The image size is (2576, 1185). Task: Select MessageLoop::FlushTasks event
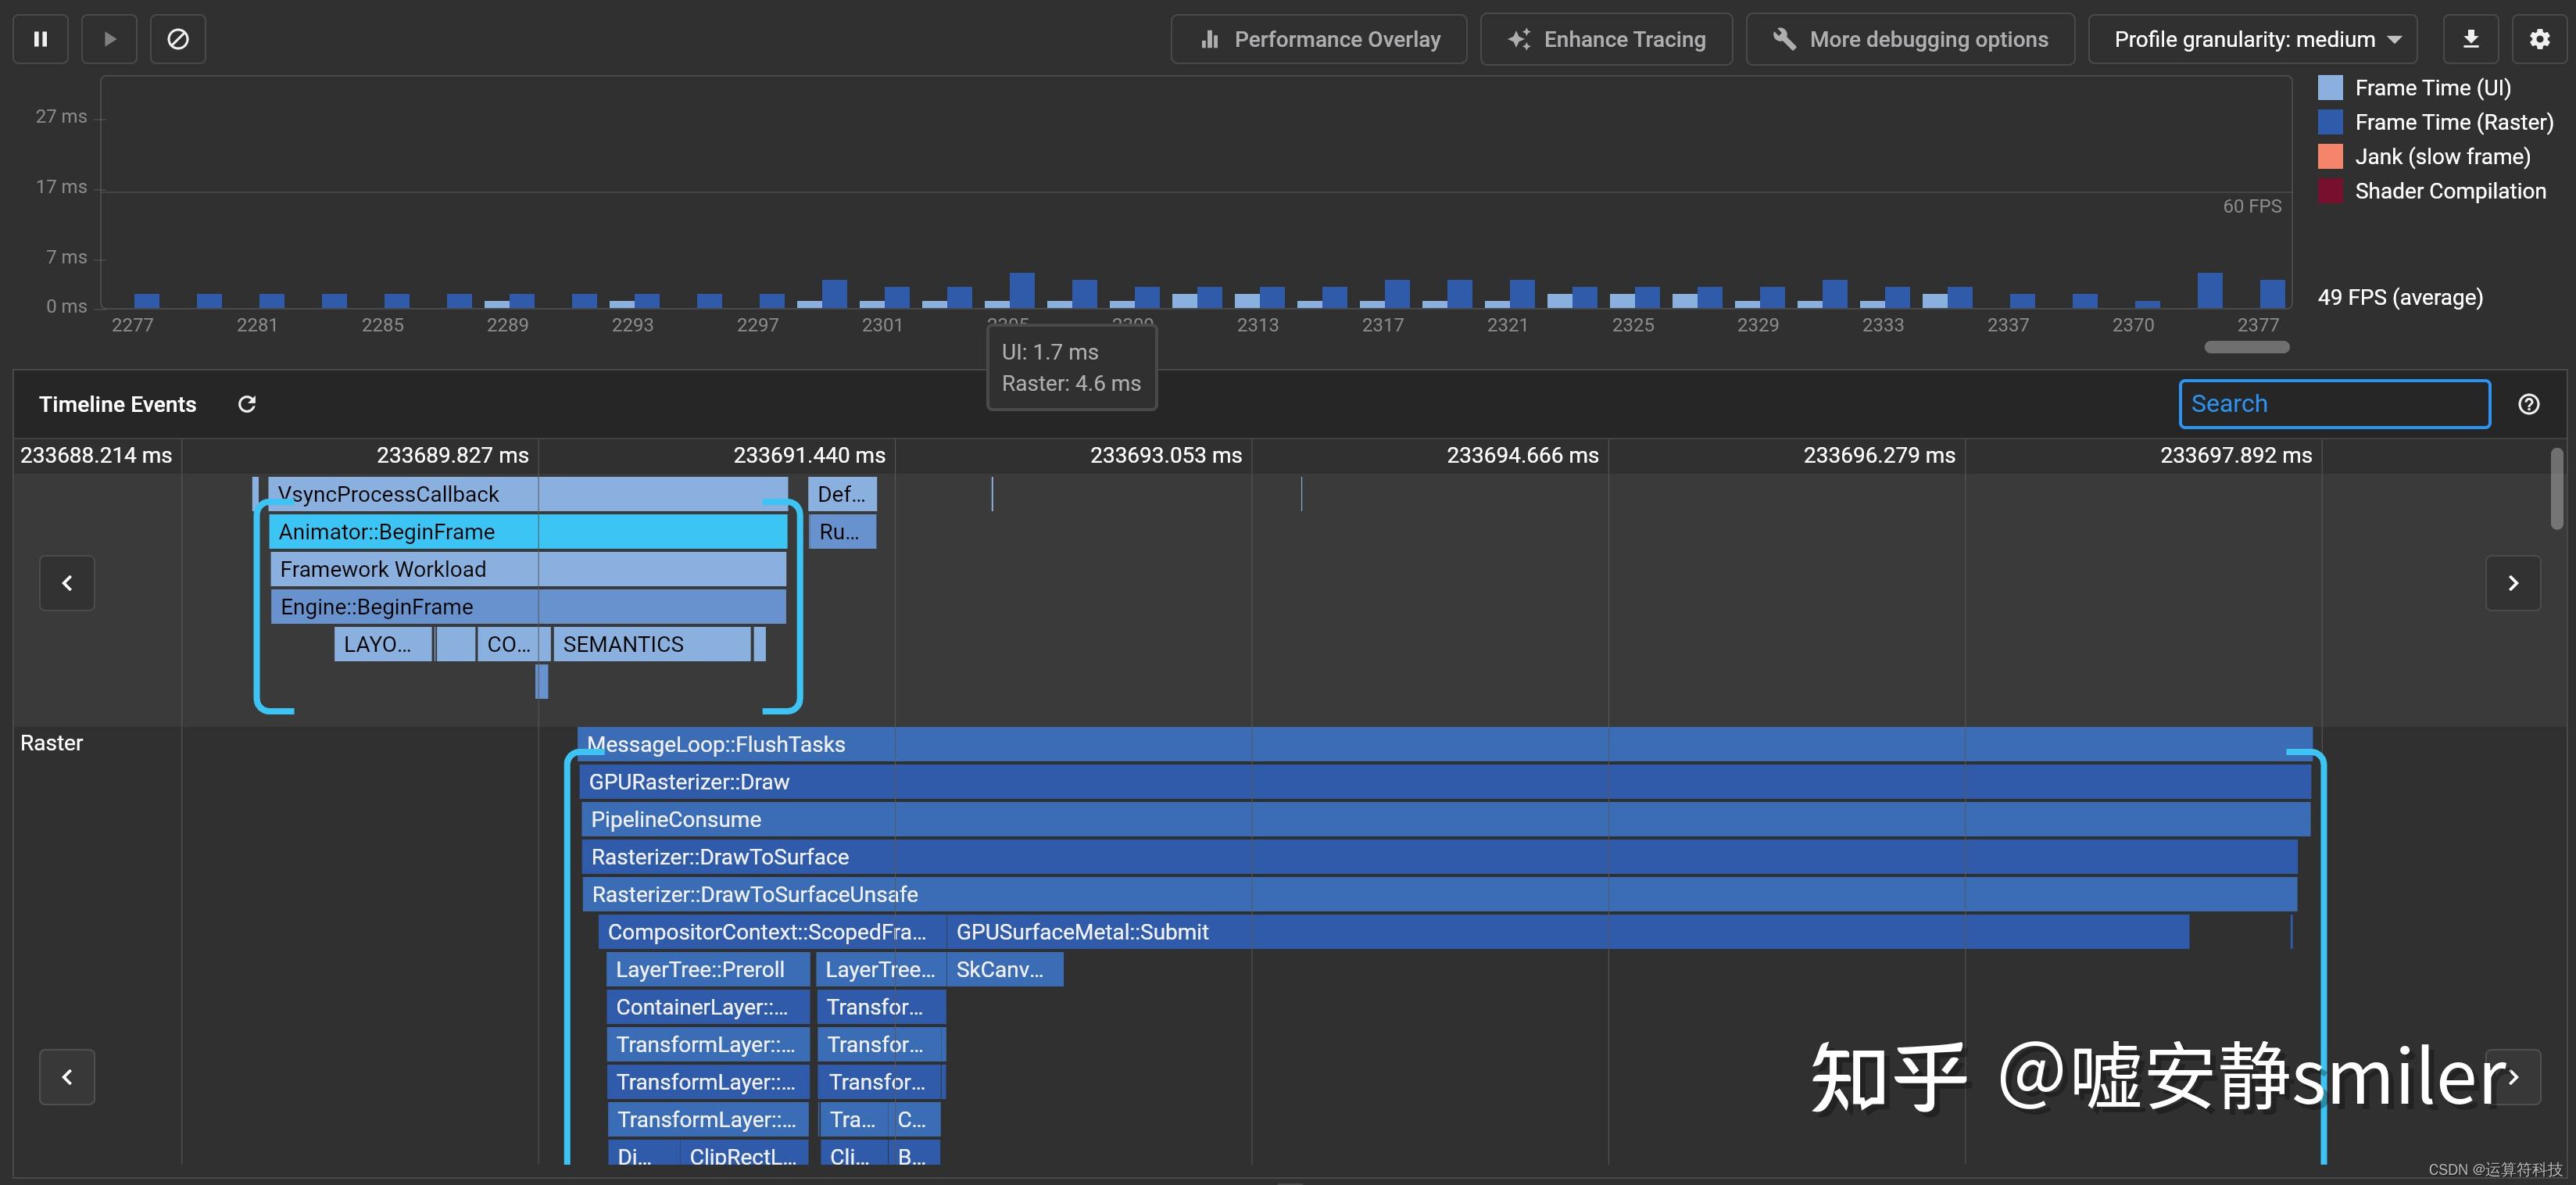pos(1445,744)
